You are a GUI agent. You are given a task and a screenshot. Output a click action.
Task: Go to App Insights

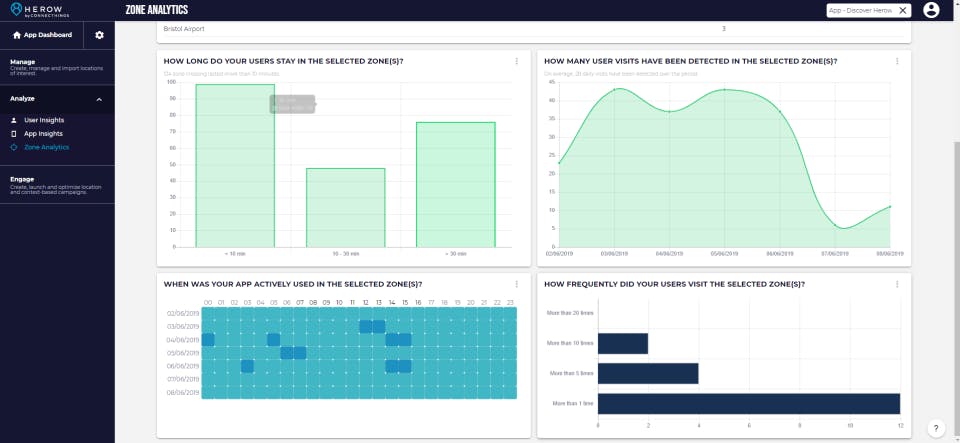[43, 134]
